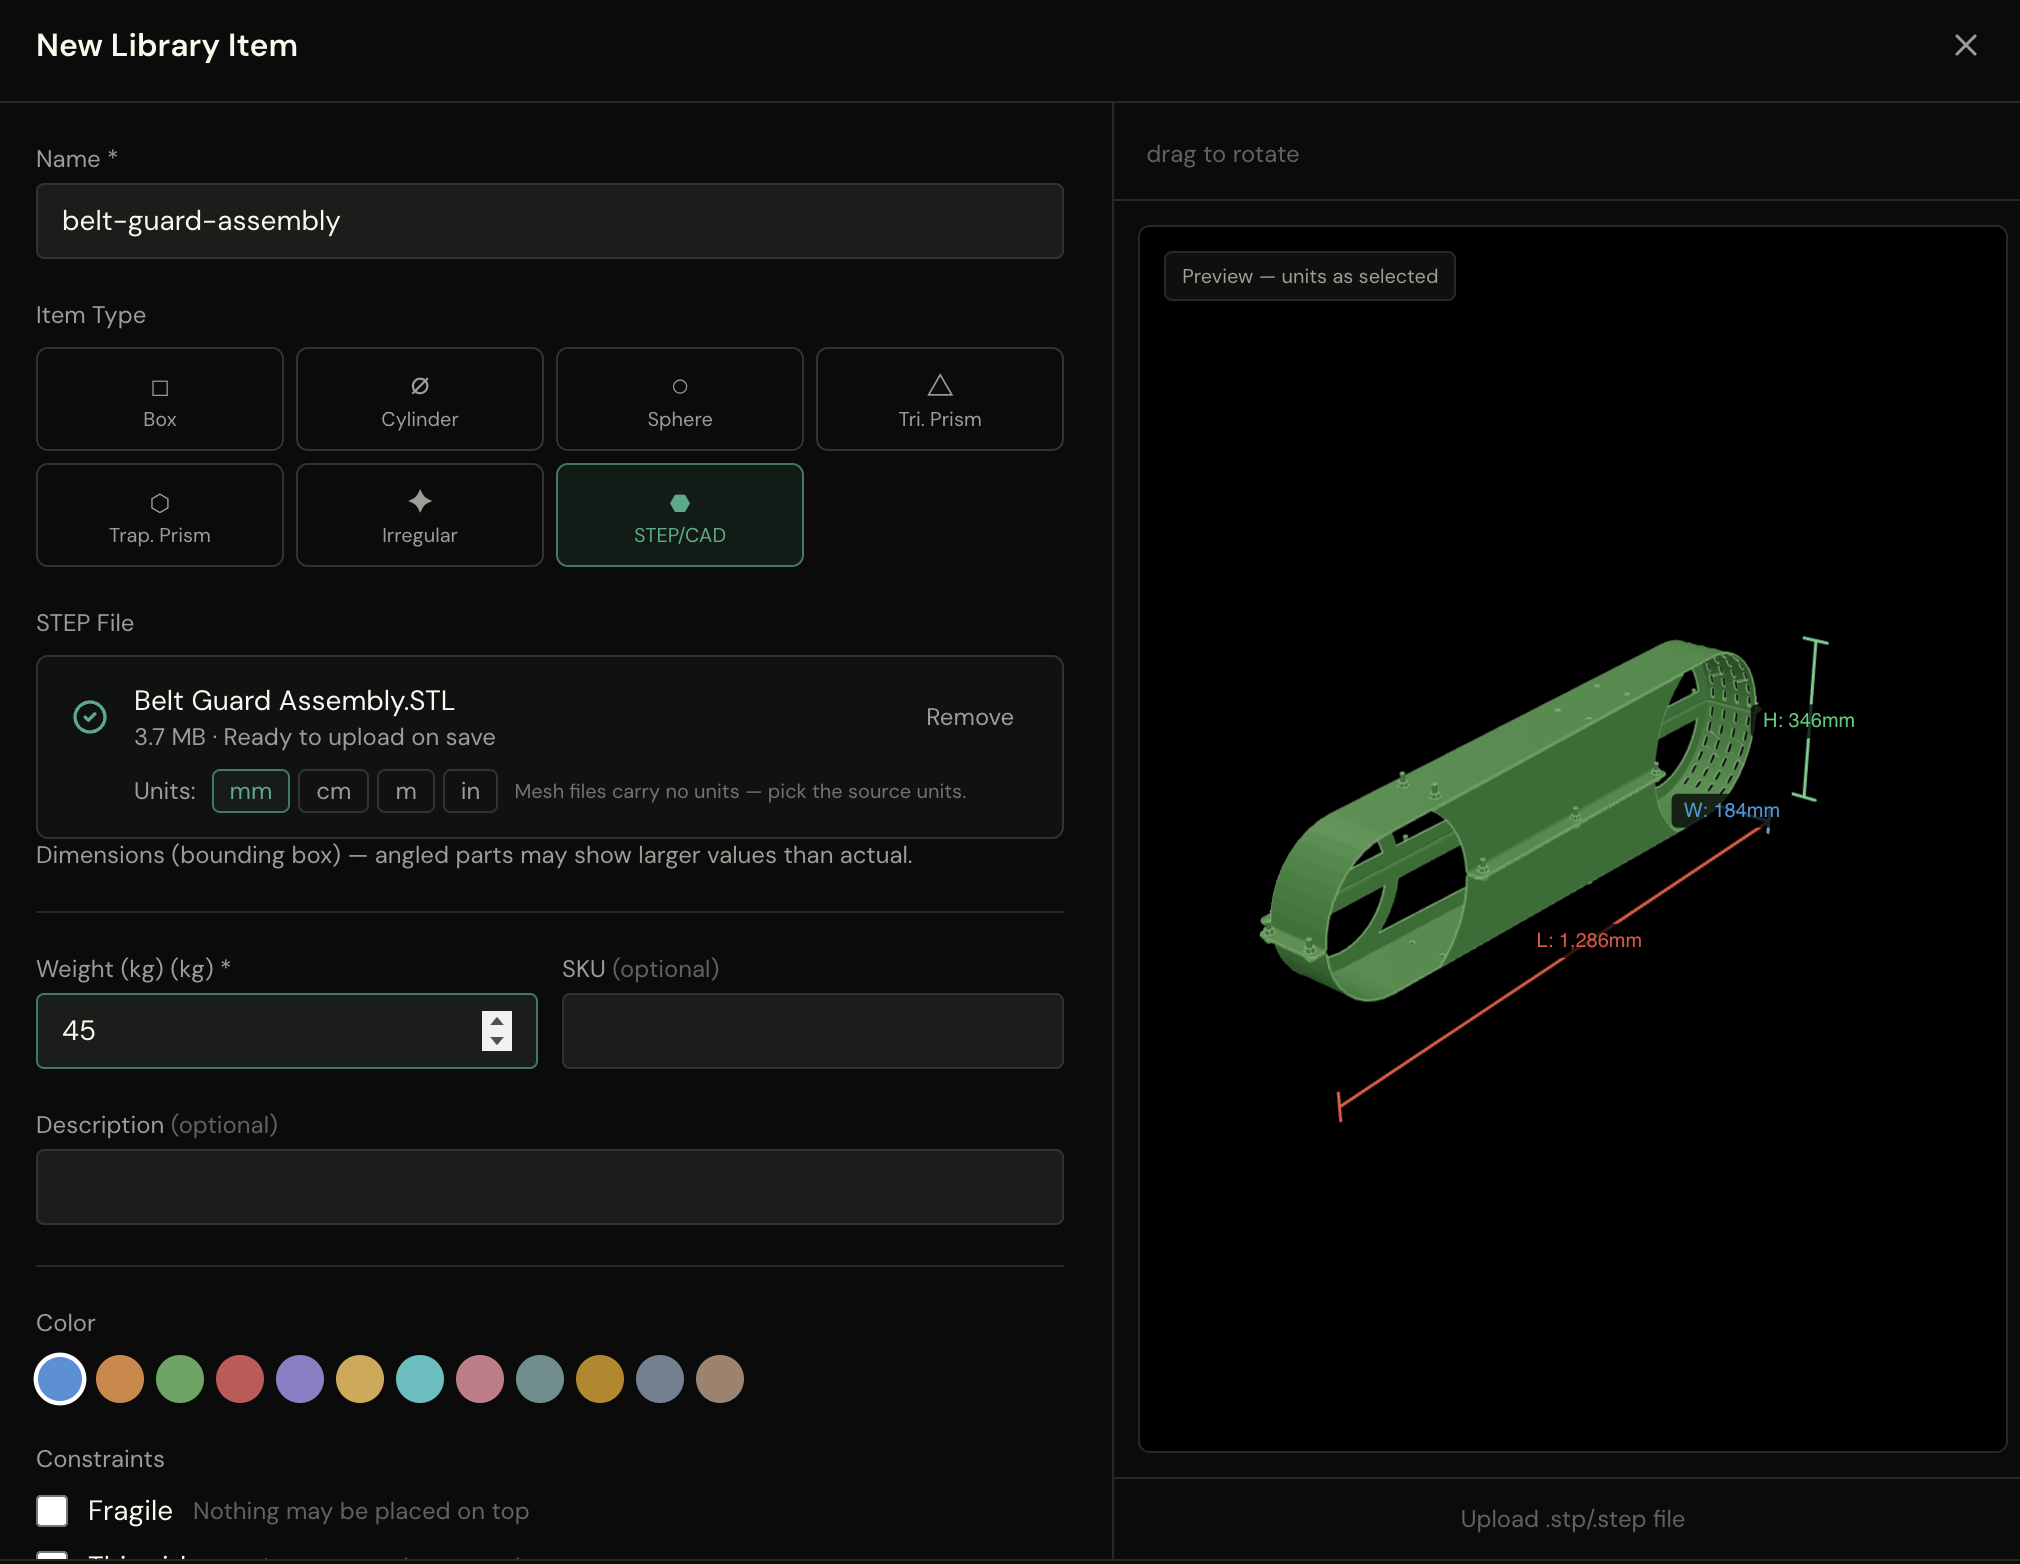The height and width of the screenshot is (1564, 2020).
Task: Pick the purple color swatch
Action: [300, 1379]
